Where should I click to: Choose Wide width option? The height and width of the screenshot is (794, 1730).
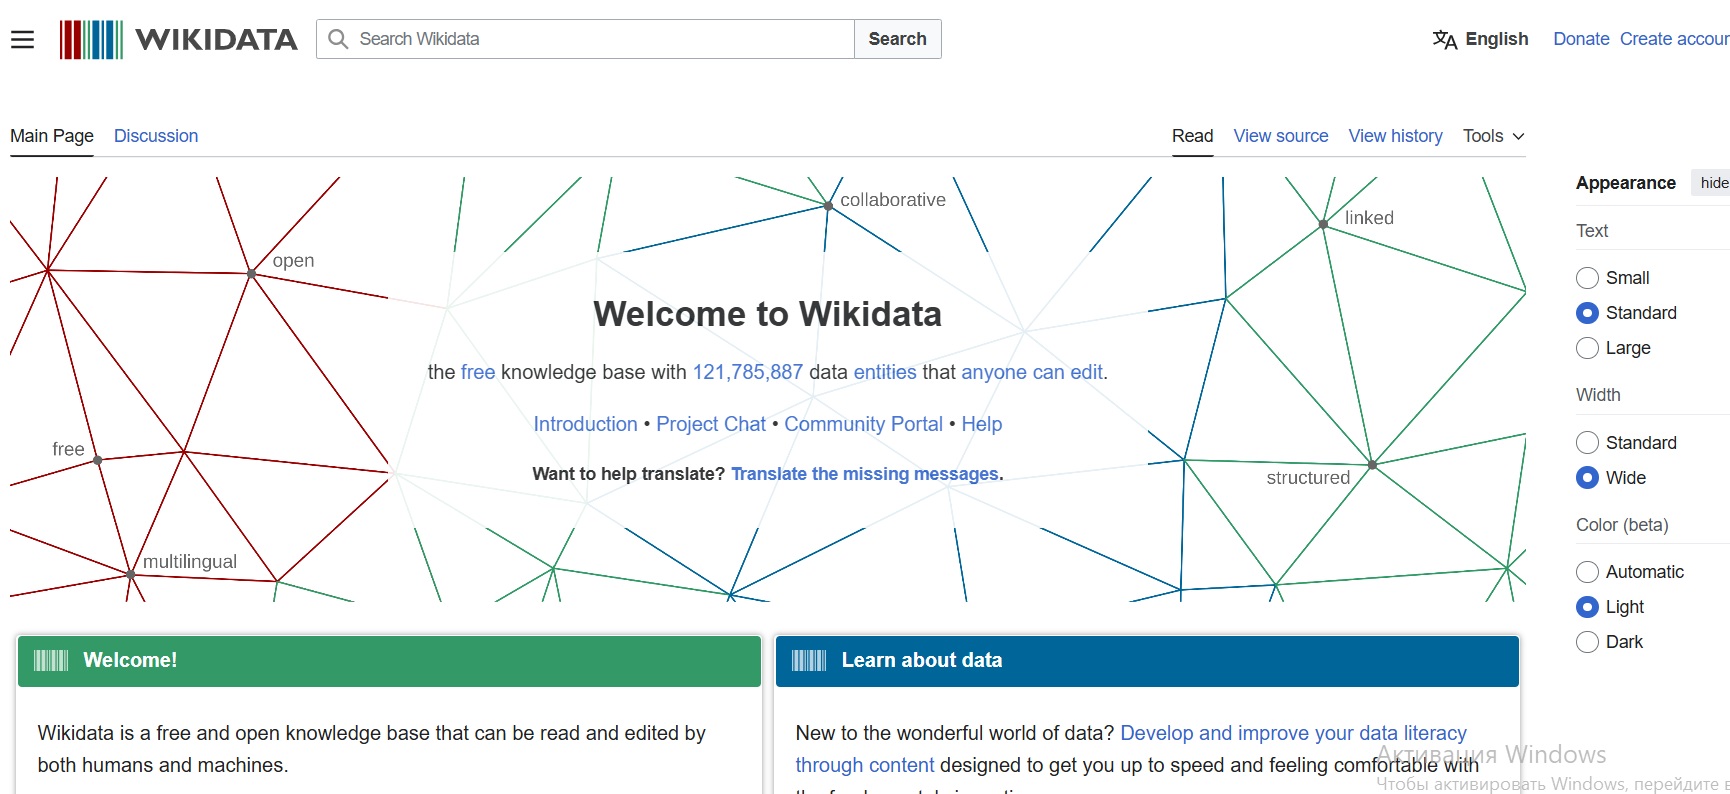click(1587, 478)
